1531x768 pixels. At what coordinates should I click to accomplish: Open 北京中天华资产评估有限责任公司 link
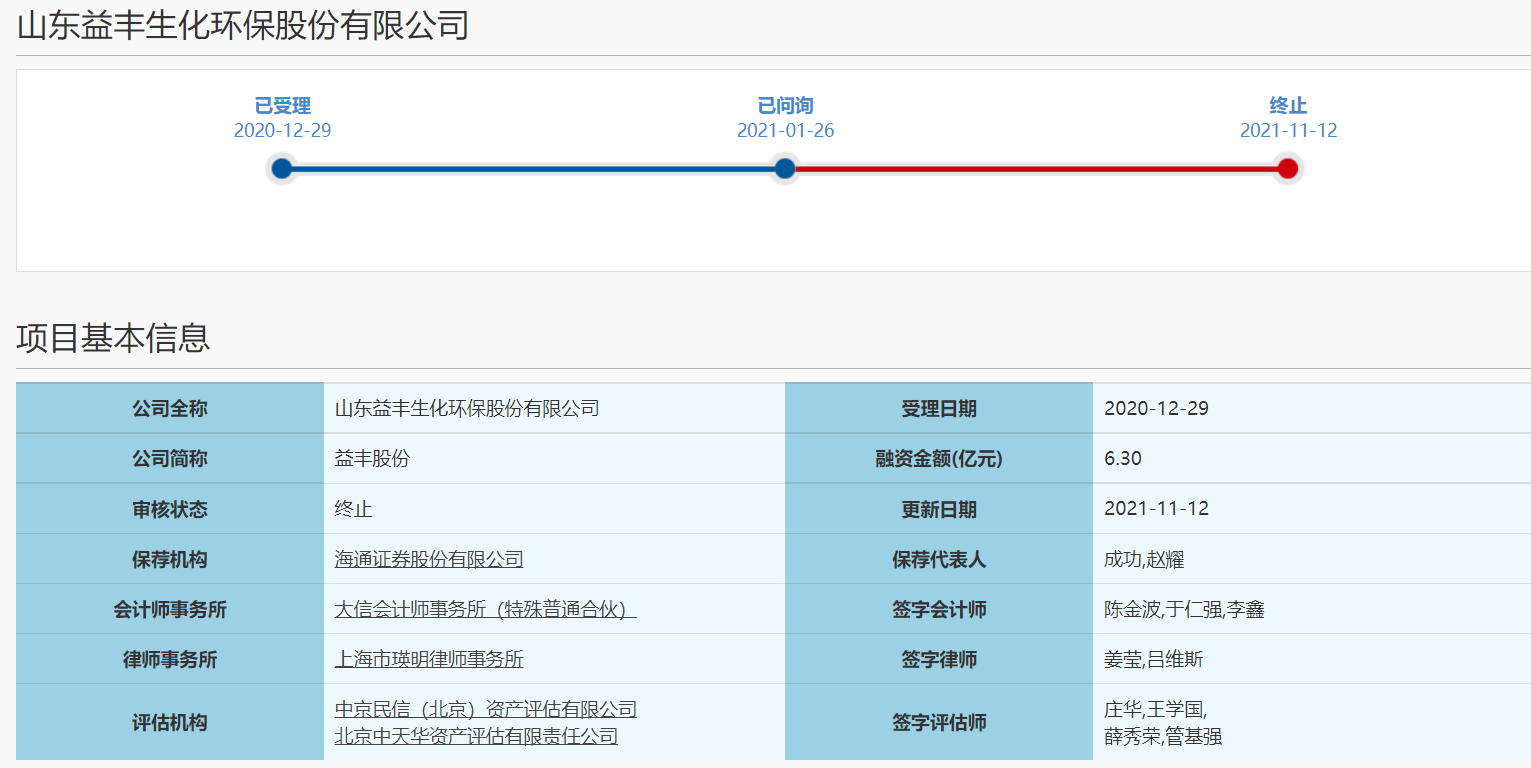476,736
